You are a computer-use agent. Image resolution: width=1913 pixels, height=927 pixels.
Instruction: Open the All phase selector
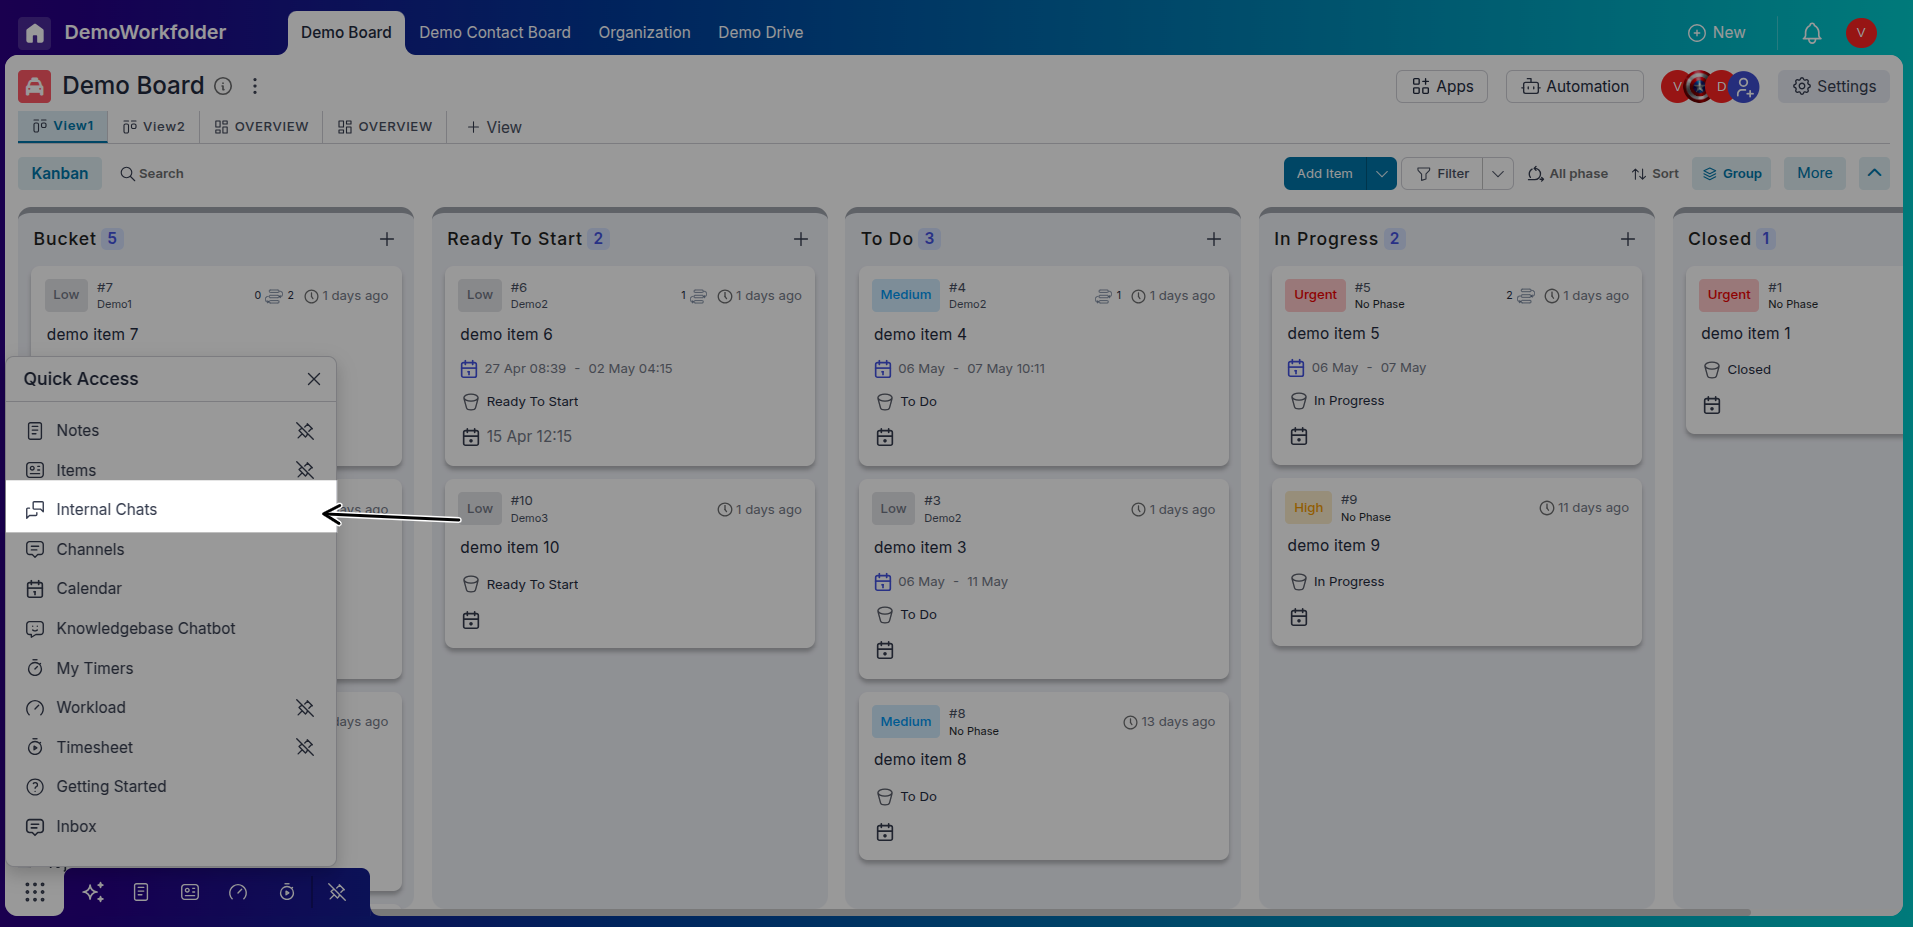(x=1568, y=174)
